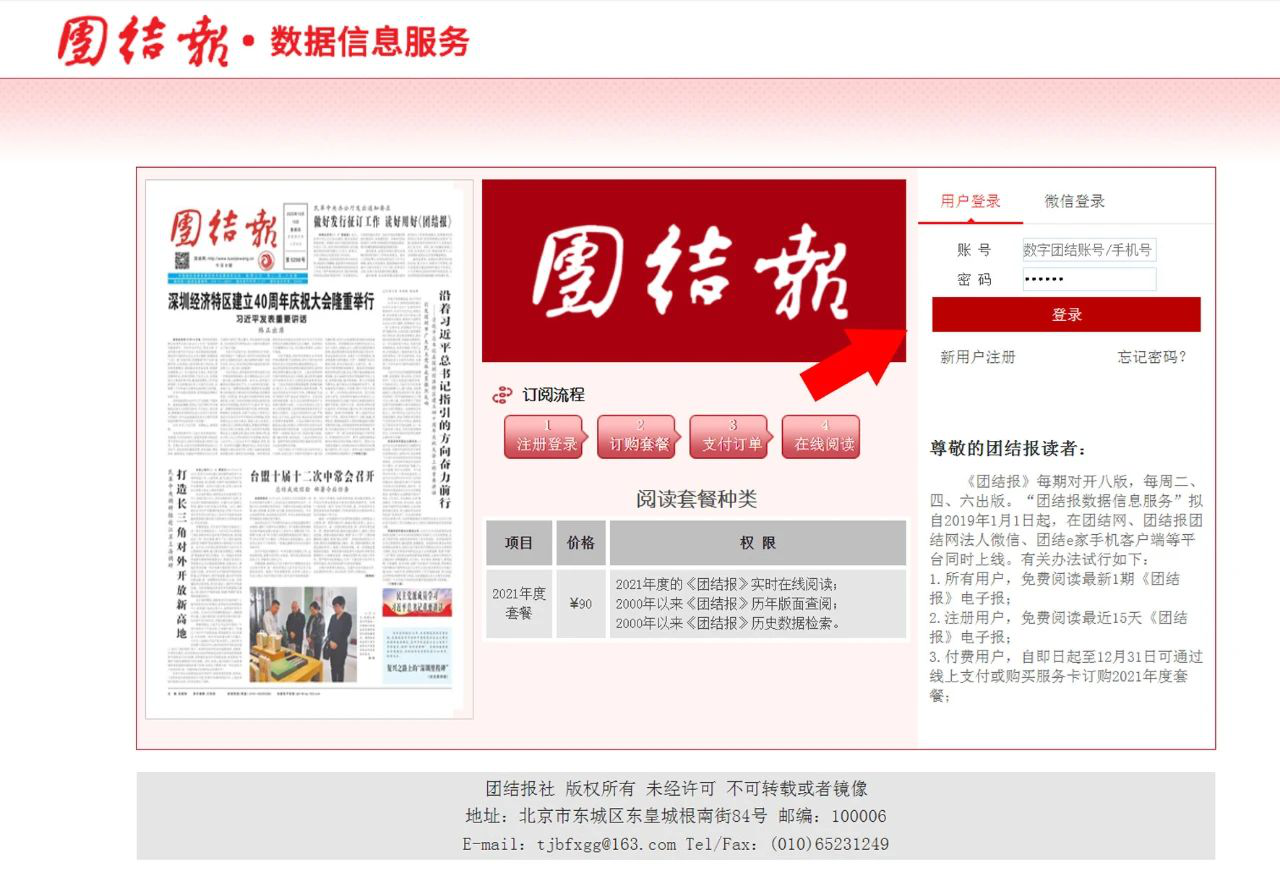Open the 新用户注册 link

[977, 357]
